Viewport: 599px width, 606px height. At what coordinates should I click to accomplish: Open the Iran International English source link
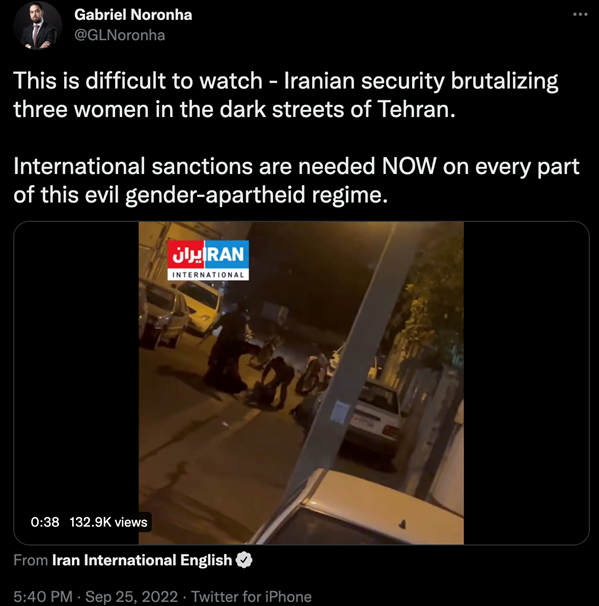(x=142, y=560)
